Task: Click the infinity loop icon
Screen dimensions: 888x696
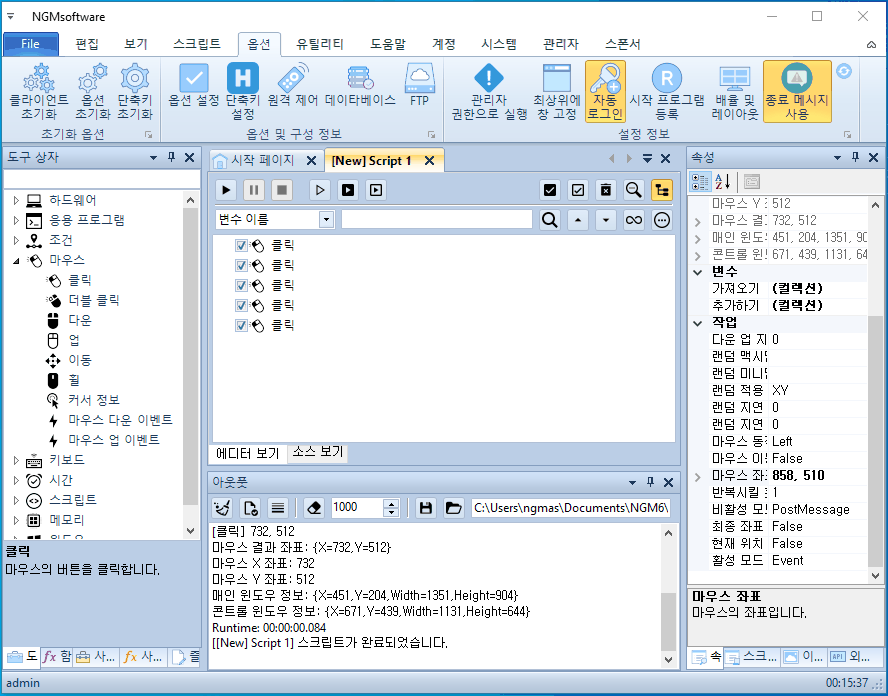Action: [634, 220]
